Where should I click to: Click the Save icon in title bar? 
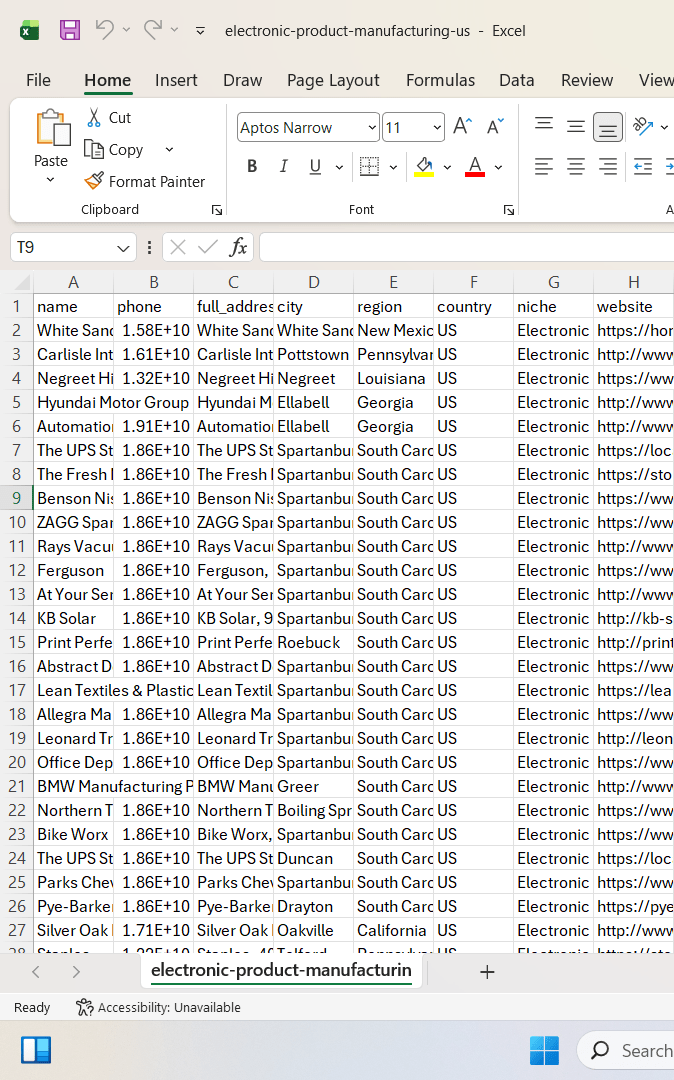pyautogui.click(x=70, y=30)
